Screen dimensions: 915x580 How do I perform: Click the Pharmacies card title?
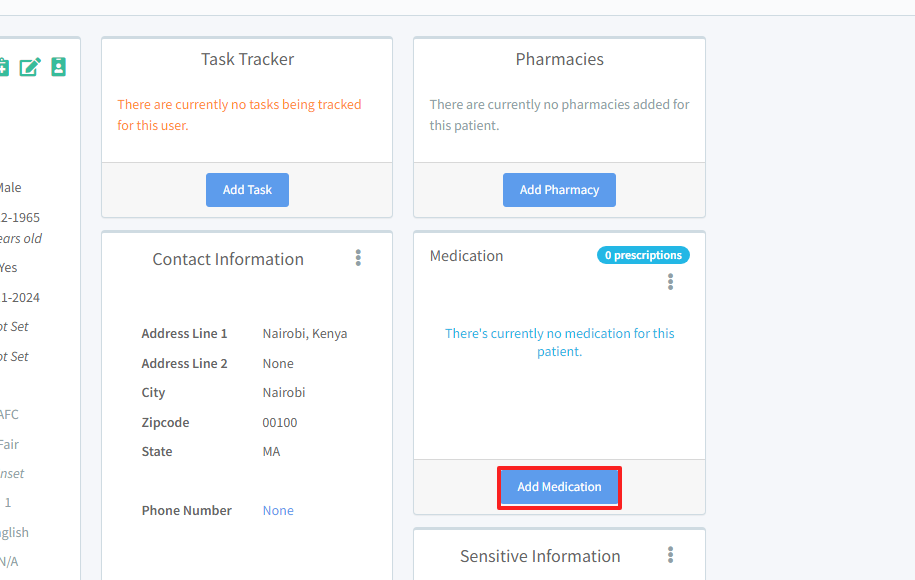click(x=559, y=59)
